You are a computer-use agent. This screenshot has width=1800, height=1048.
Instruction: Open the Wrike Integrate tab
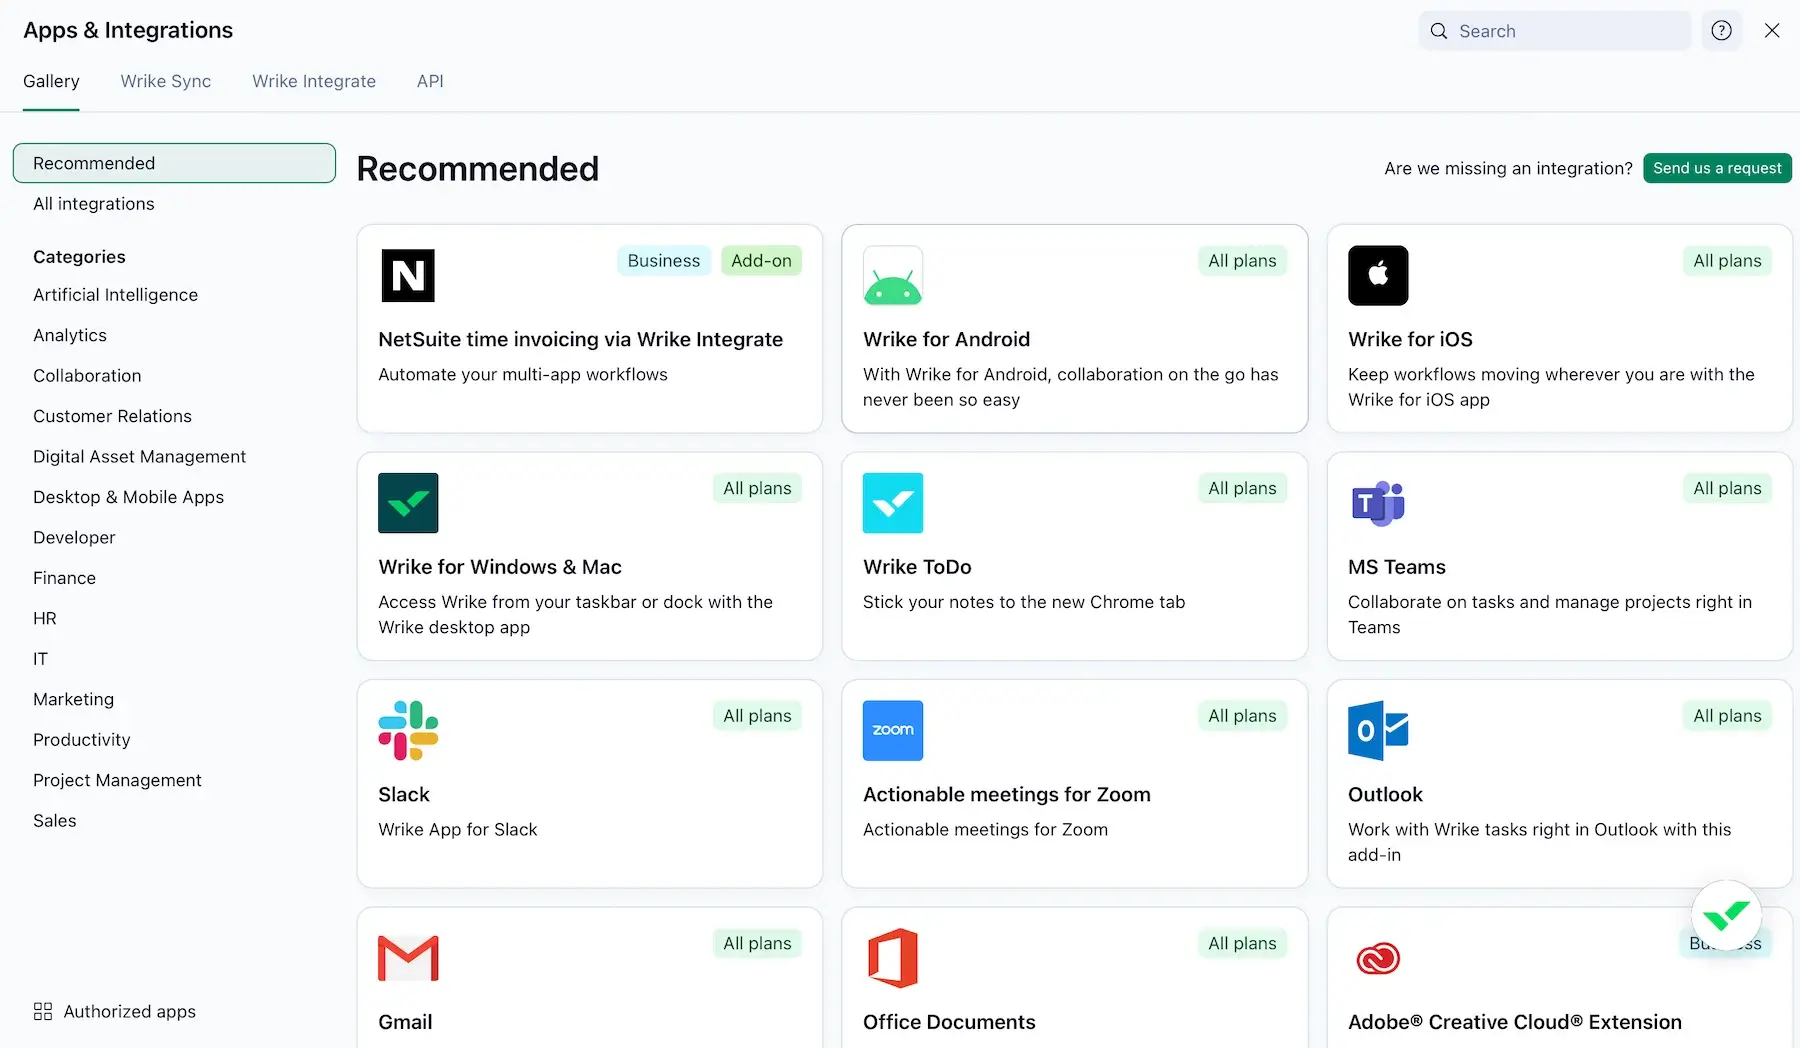(314, 81)
